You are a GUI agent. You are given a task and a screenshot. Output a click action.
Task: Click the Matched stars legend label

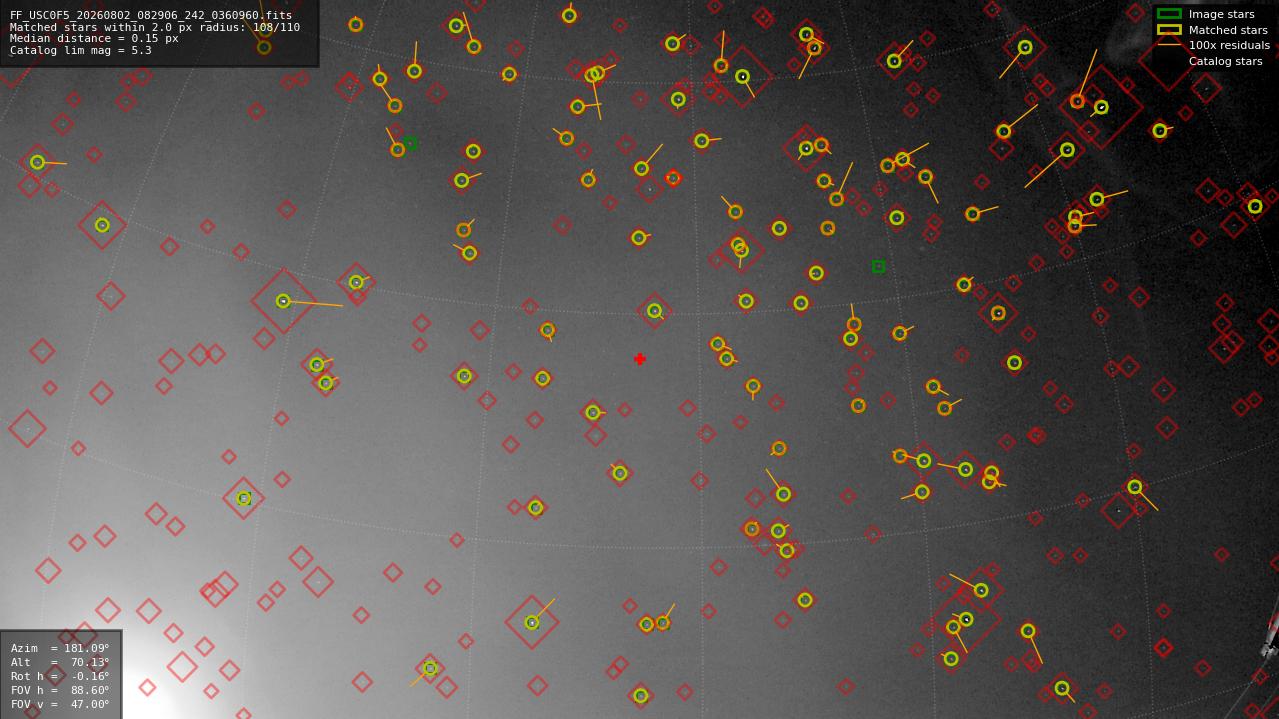1228,30
